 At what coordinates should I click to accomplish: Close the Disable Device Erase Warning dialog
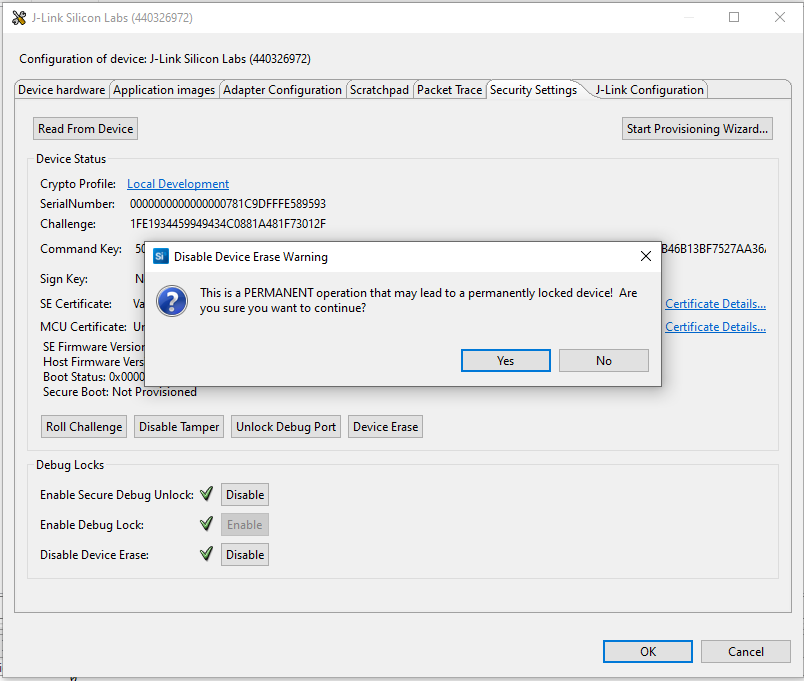tap(645, 257)
